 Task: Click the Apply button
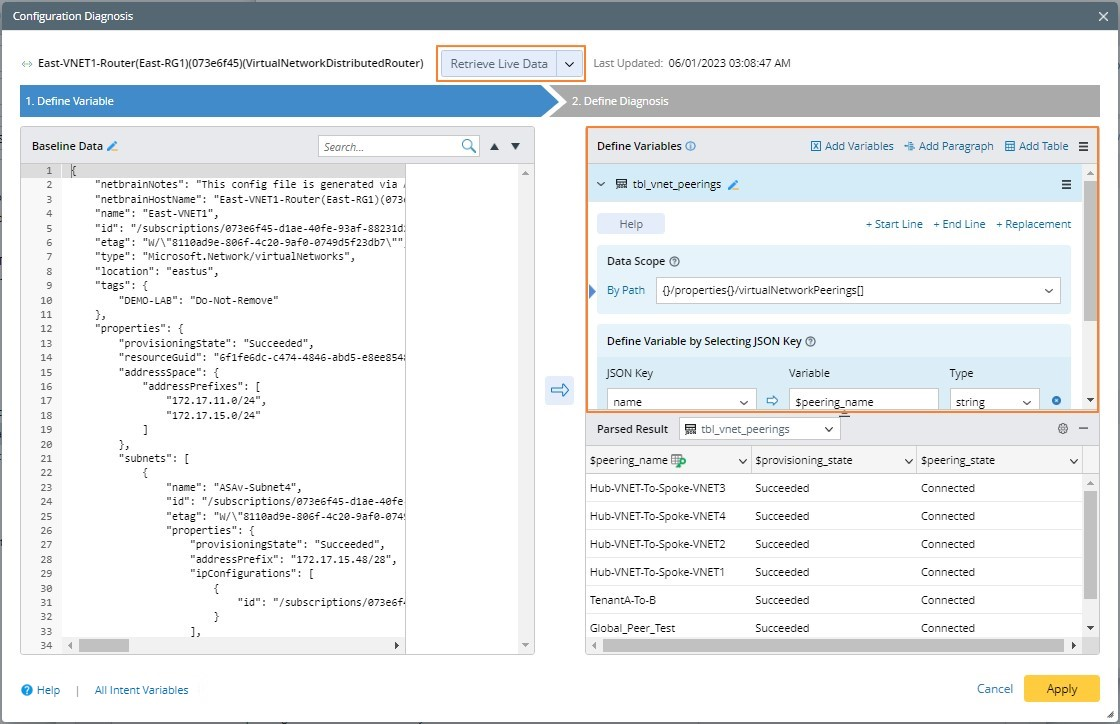1061,688
